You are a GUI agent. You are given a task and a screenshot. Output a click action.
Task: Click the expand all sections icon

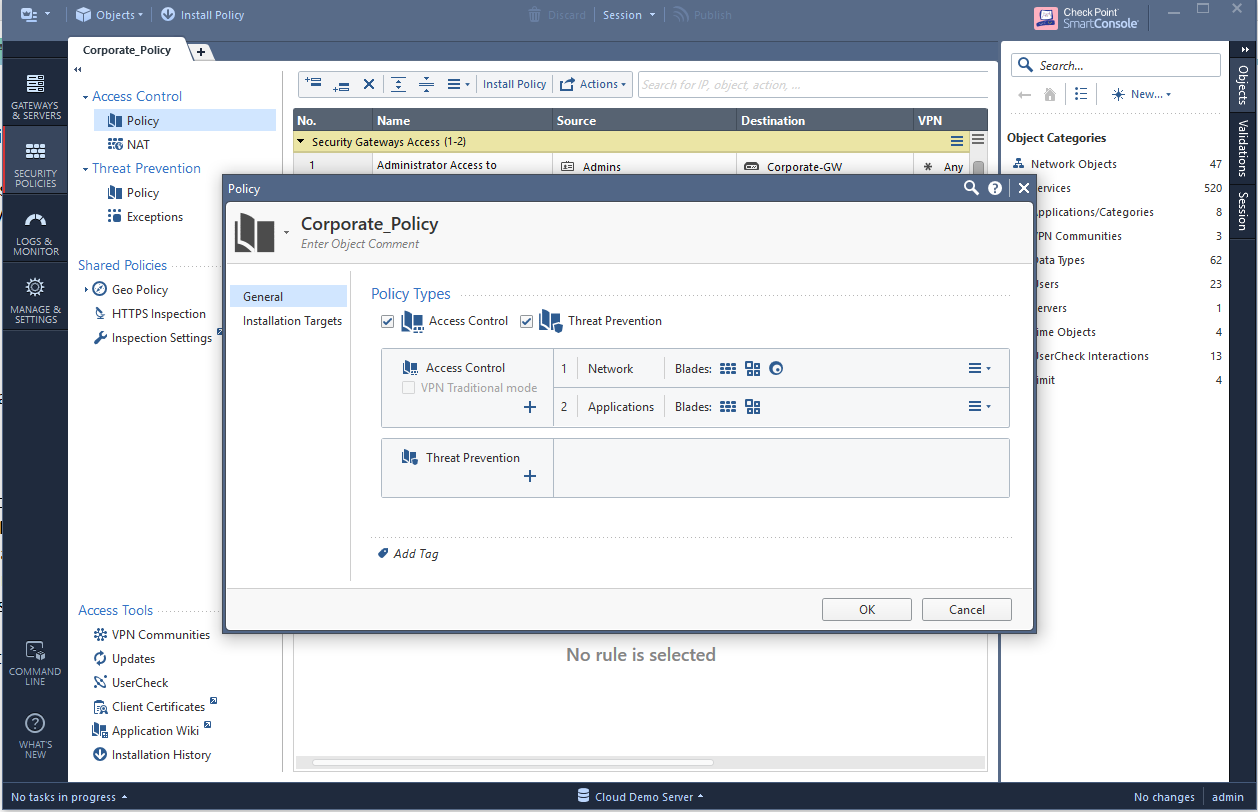point(398,84)
